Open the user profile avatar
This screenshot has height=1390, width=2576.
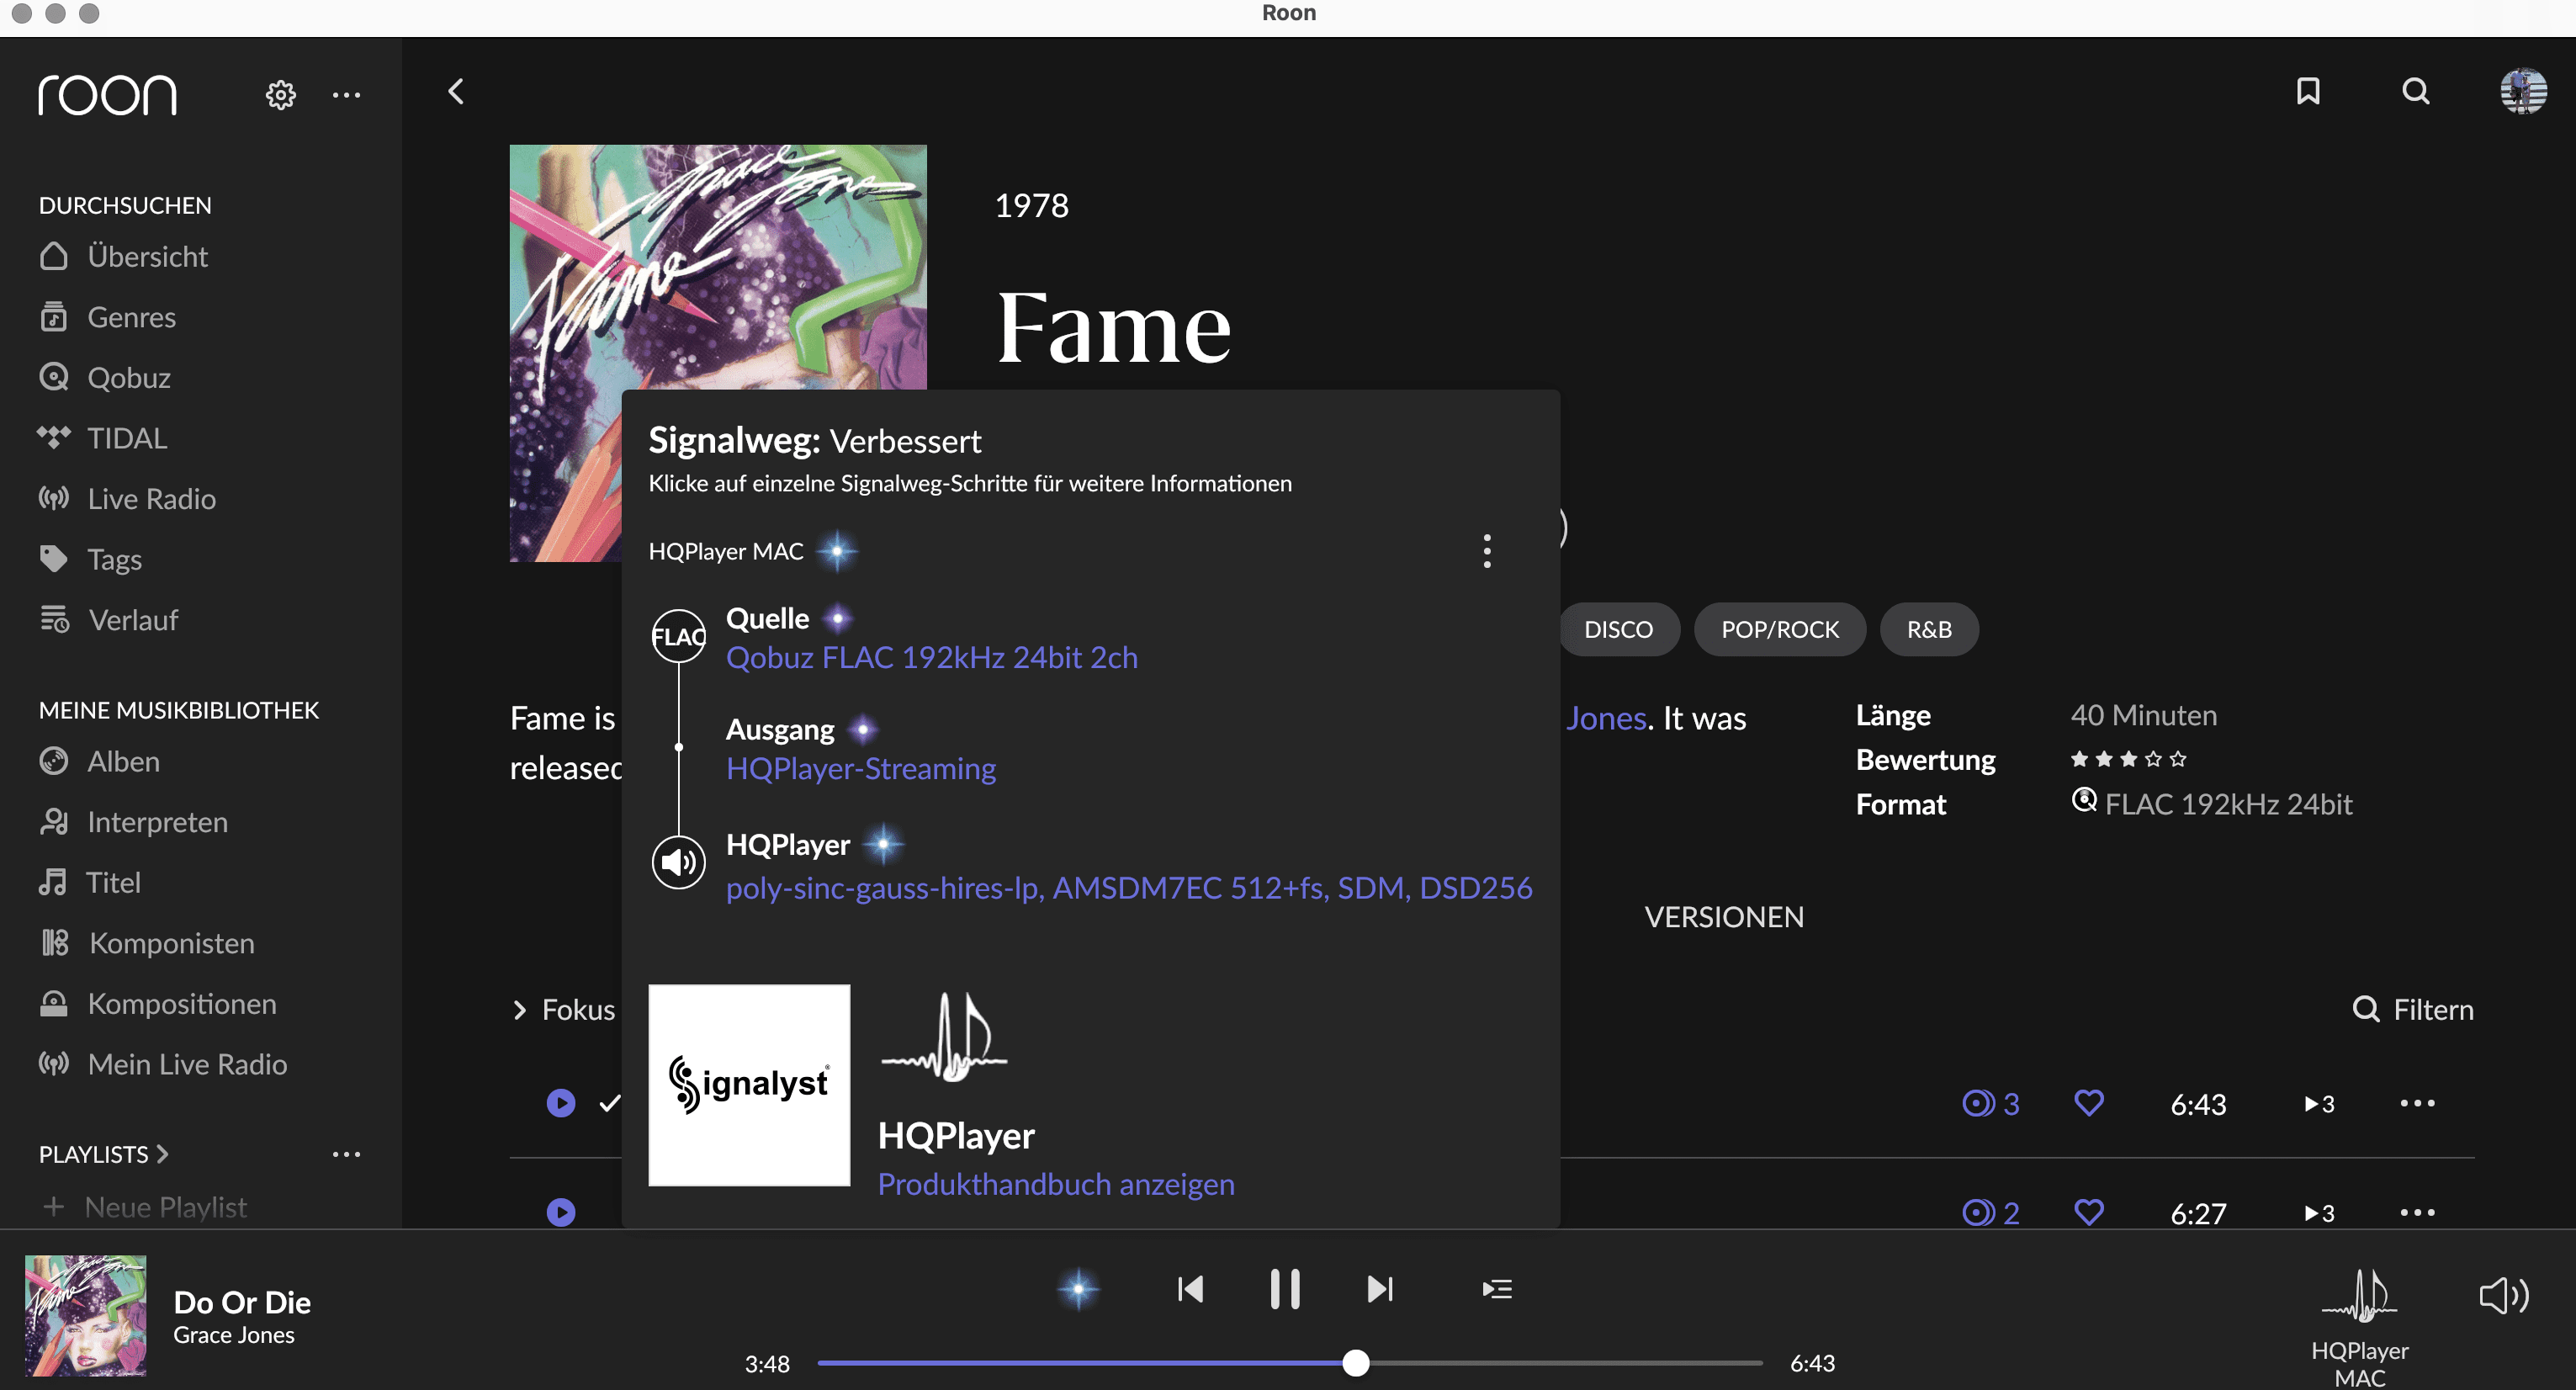click(2523, 91)
